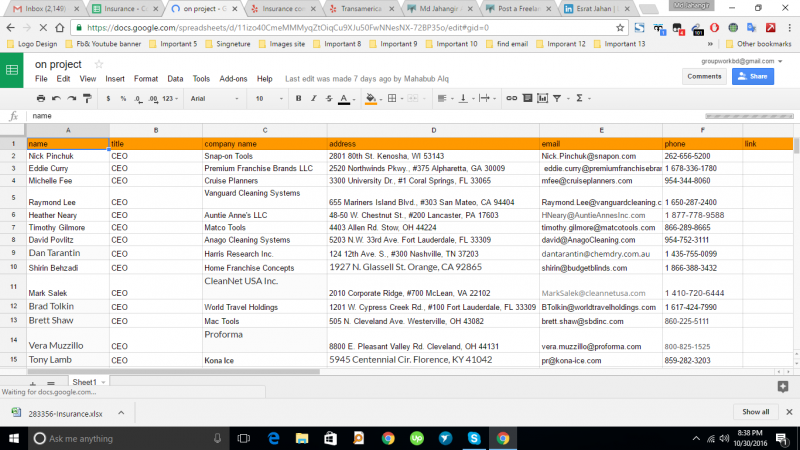Open the font size 10 dropdown
This screenshot has height=450, width=800.
coord(269,98)
